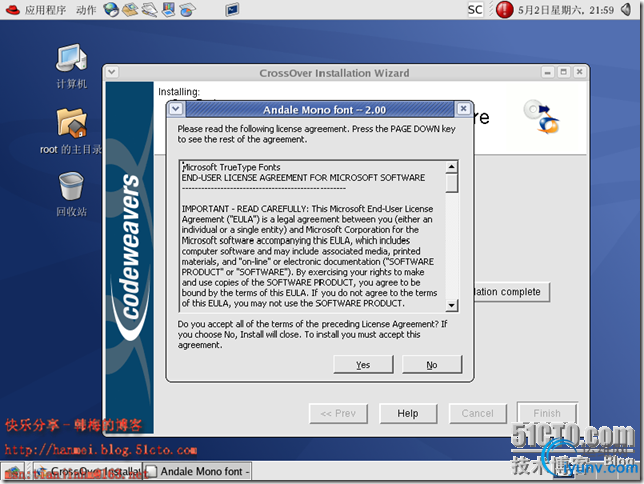Select the 回收站 (Trash) desktop icon

pyautogui.click(x=71, y=194)
